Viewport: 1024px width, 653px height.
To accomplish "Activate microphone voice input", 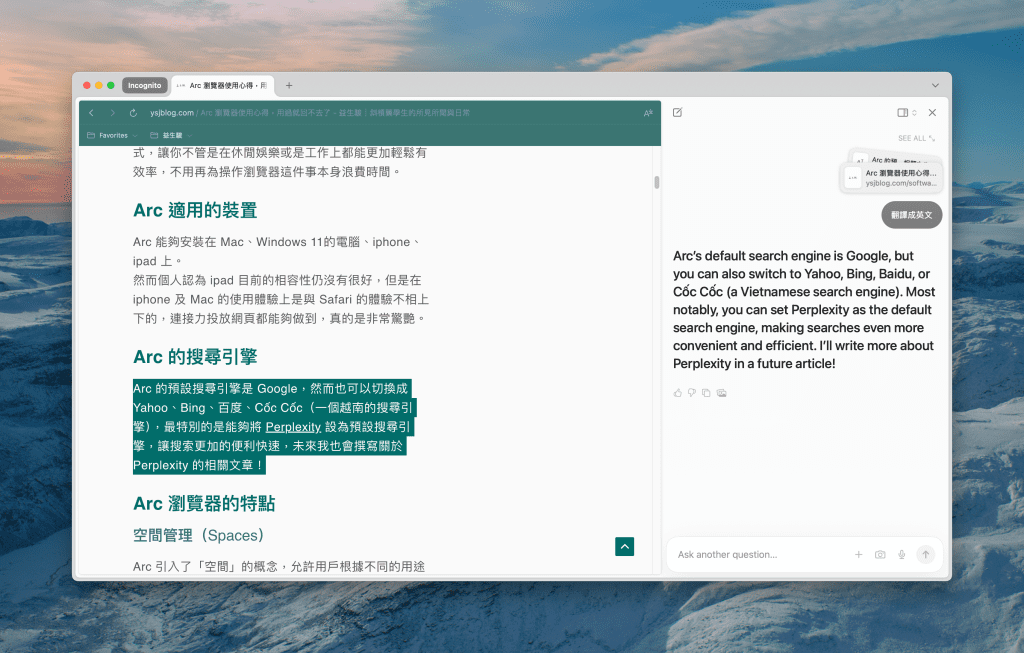I will pos(902,555).
